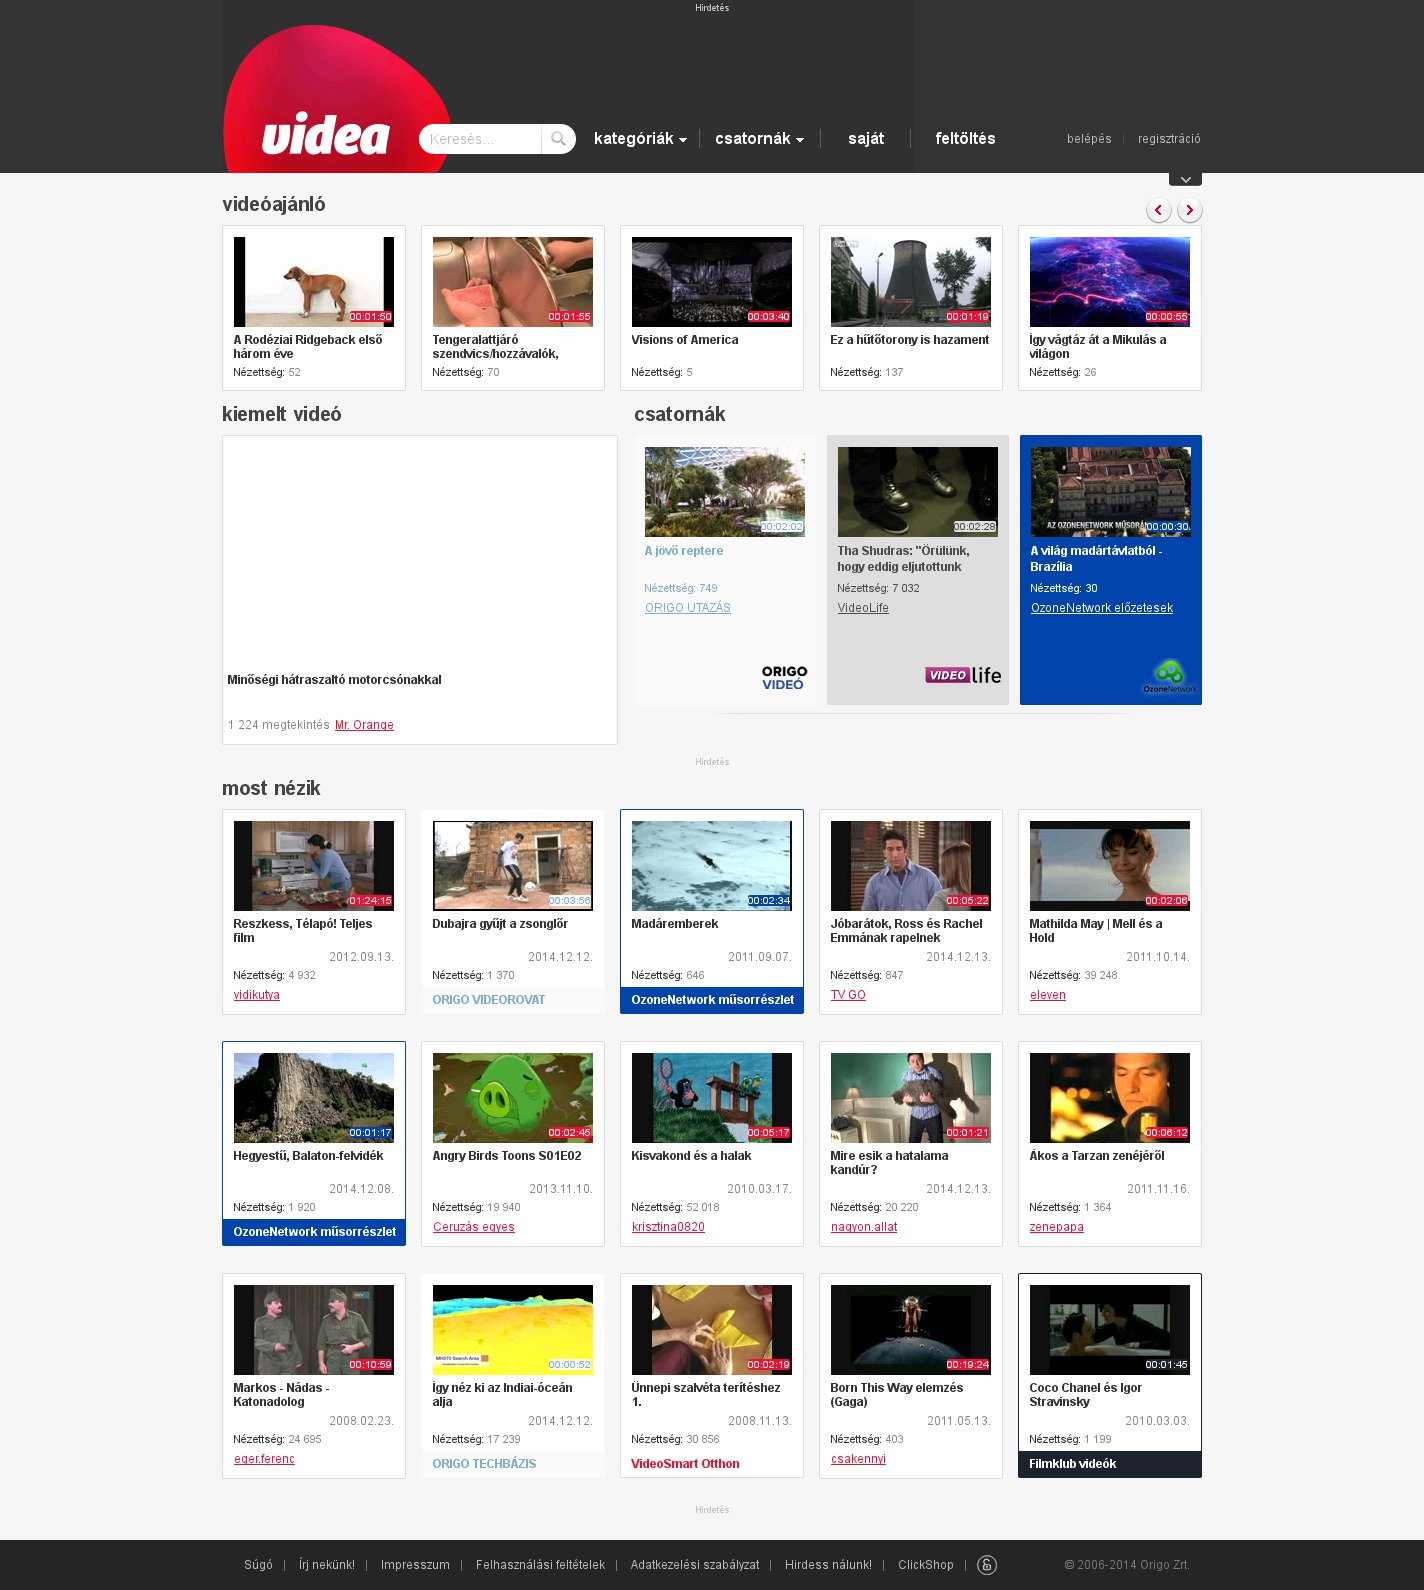Expand the dark chevron tab under header
Viewport: 1424px width, 1590px height.
point(1185,180)
